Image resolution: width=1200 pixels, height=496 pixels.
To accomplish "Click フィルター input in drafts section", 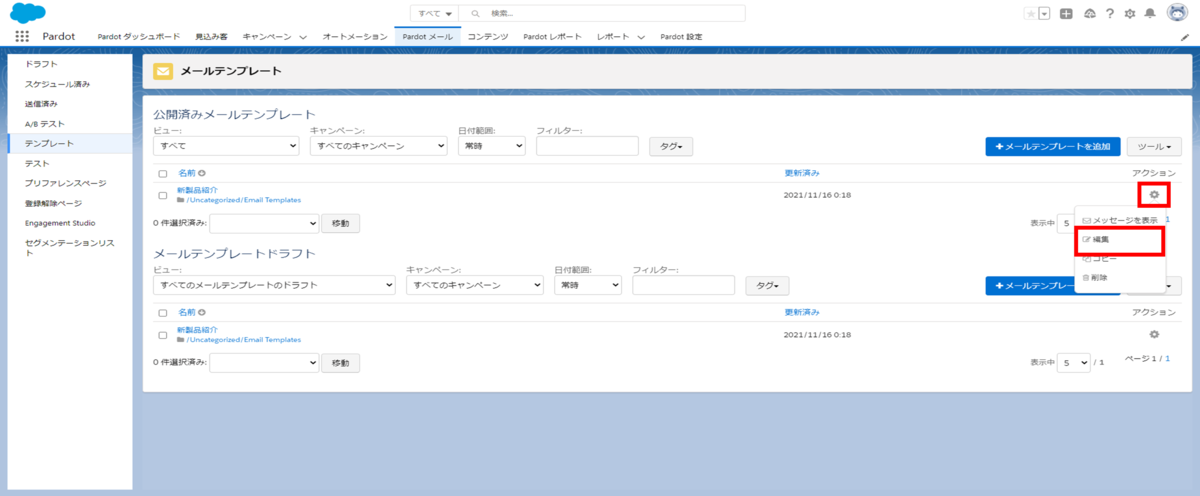I will point(683,285).
